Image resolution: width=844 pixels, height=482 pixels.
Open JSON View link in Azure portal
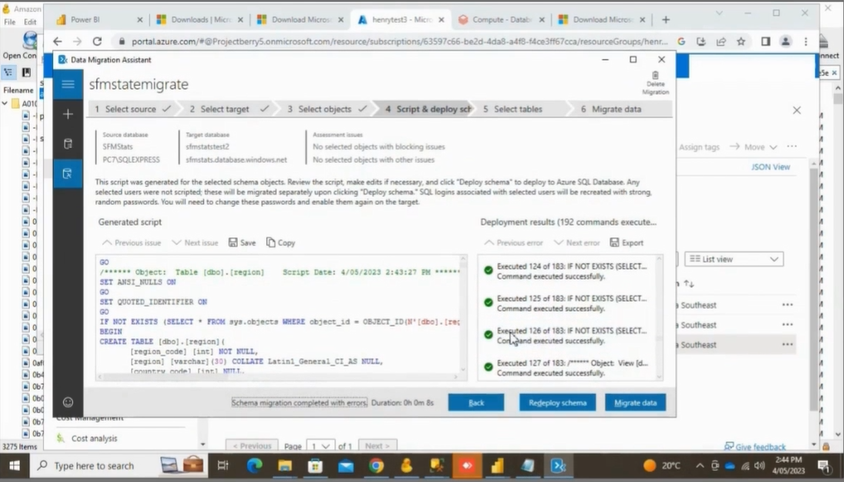click(x=770, y=167)
